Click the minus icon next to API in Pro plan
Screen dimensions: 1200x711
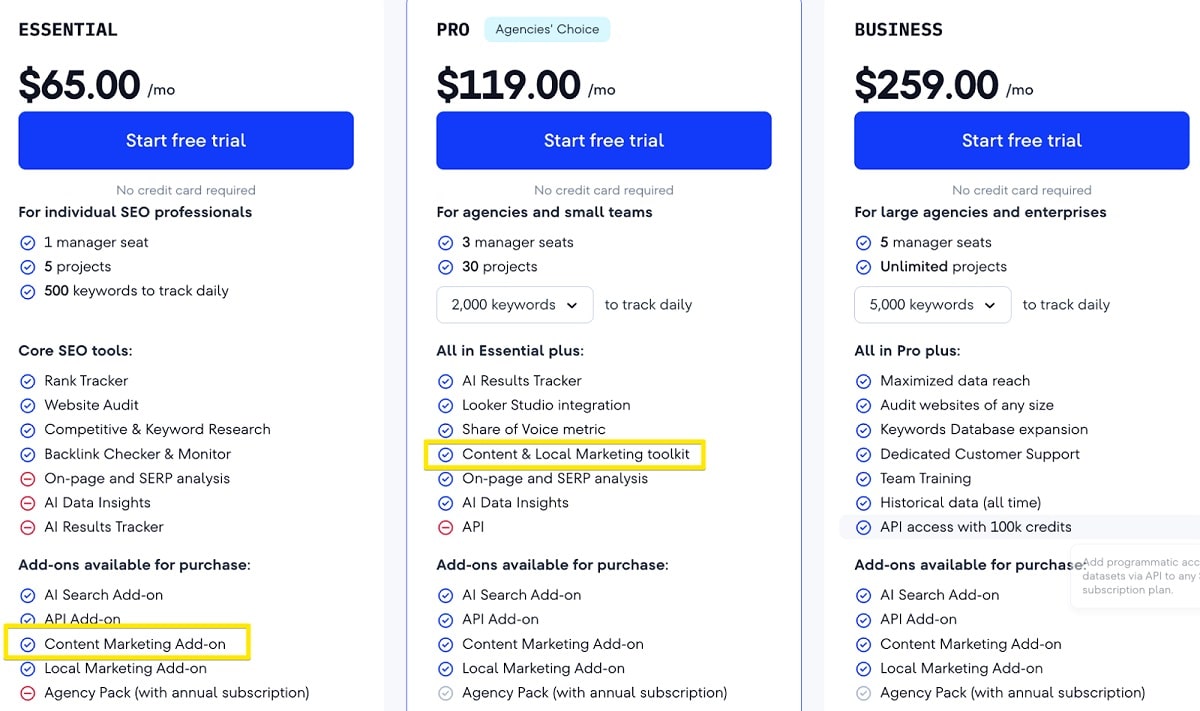point(447,527)
